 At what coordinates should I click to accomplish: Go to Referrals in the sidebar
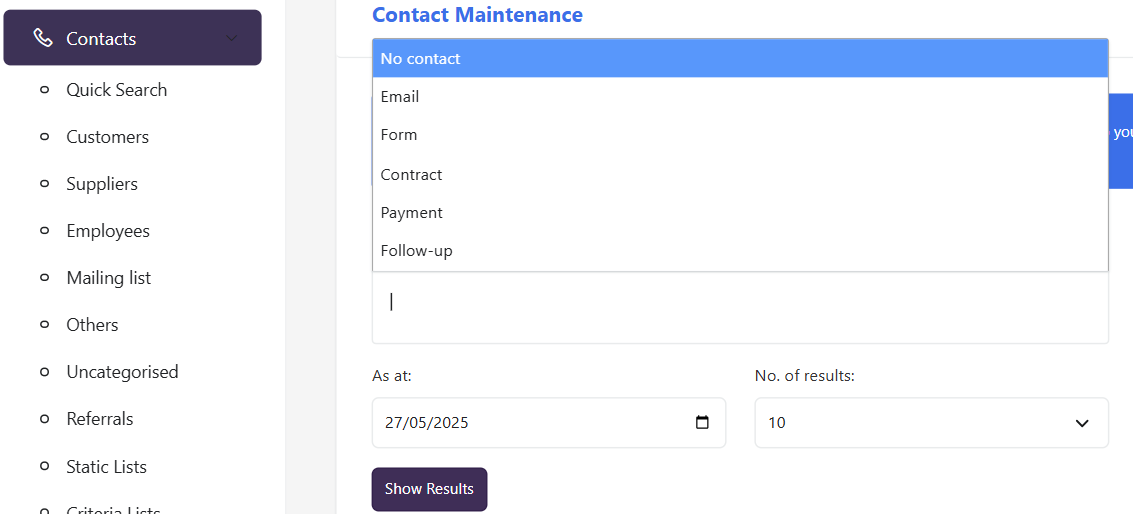[x=100, y=419]
